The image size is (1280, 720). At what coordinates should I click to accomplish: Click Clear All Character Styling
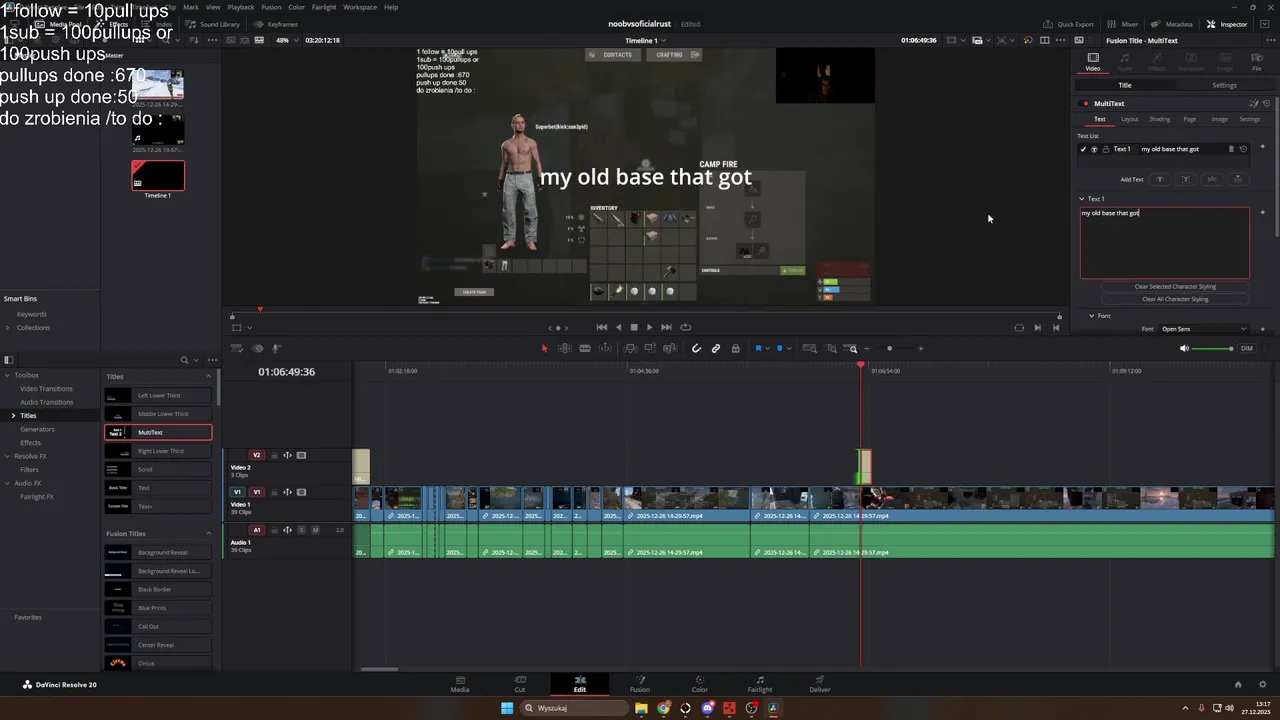1175,299
